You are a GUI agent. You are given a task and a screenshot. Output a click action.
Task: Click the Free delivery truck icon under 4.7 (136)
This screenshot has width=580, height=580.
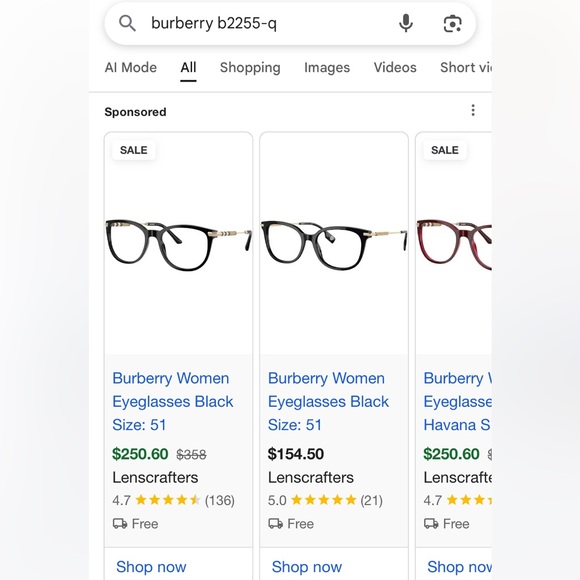[120, 524]
